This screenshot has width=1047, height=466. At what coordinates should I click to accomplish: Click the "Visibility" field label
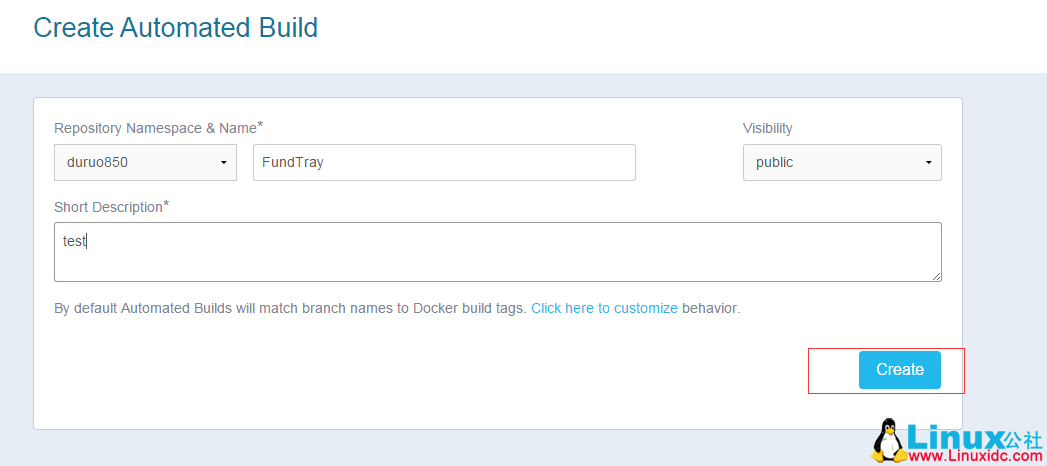767,128
